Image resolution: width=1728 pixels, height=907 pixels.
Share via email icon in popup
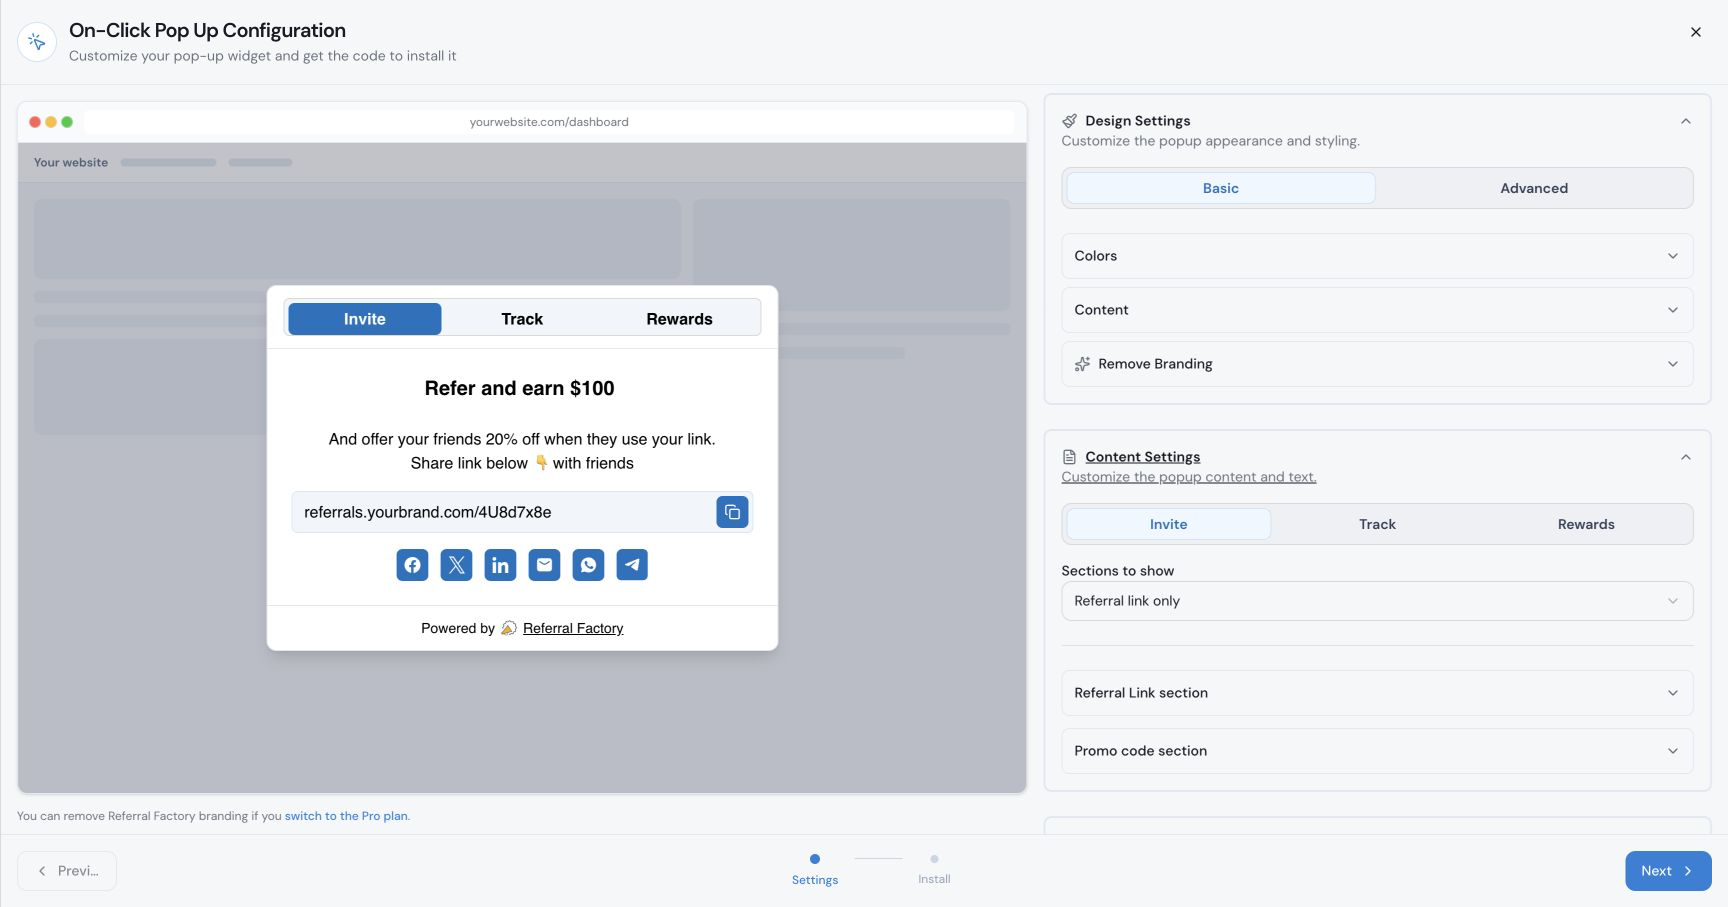pyautogui.click(x=544, y=565)
